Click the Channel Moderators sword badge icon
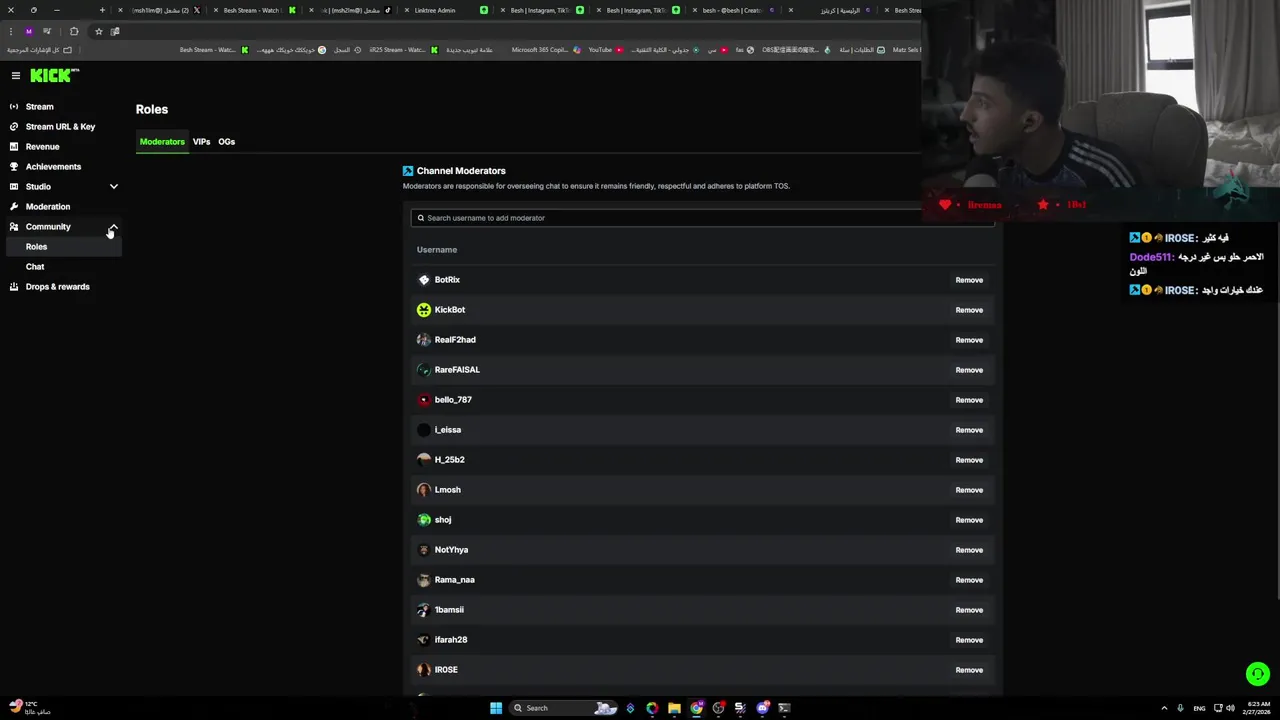The height and width of the screenshot is (720, 1280). tap(408, 171)
